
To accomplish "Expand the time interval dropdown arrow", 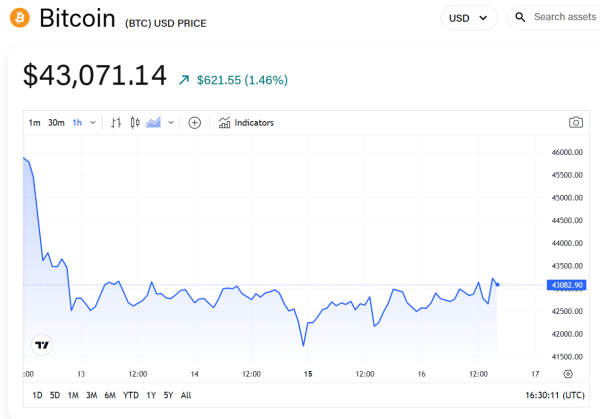I will tap(94, 123).
